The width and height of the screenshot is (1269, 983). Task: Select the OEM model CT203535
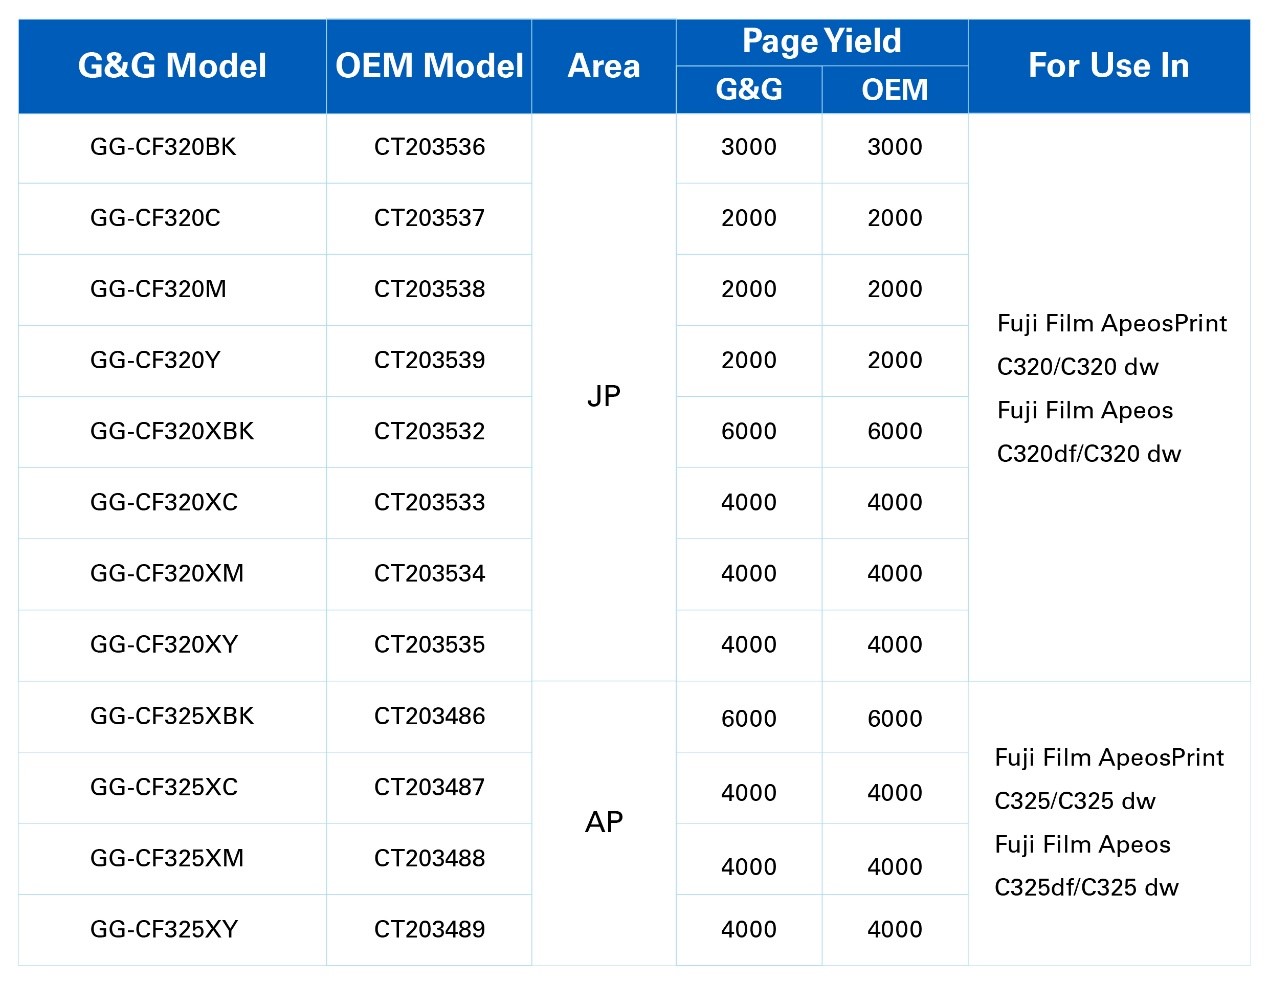430,644
